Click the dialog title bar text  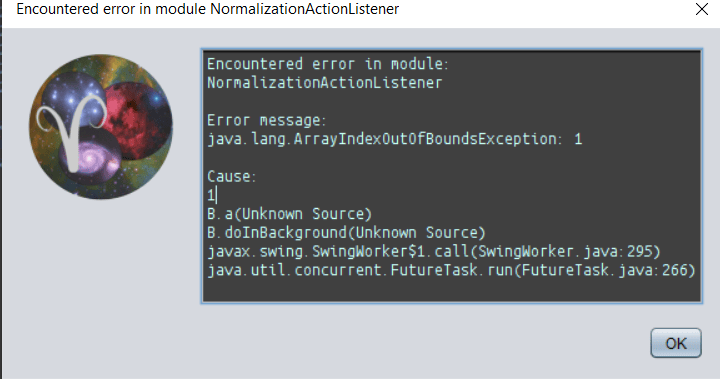click(208, 9)
